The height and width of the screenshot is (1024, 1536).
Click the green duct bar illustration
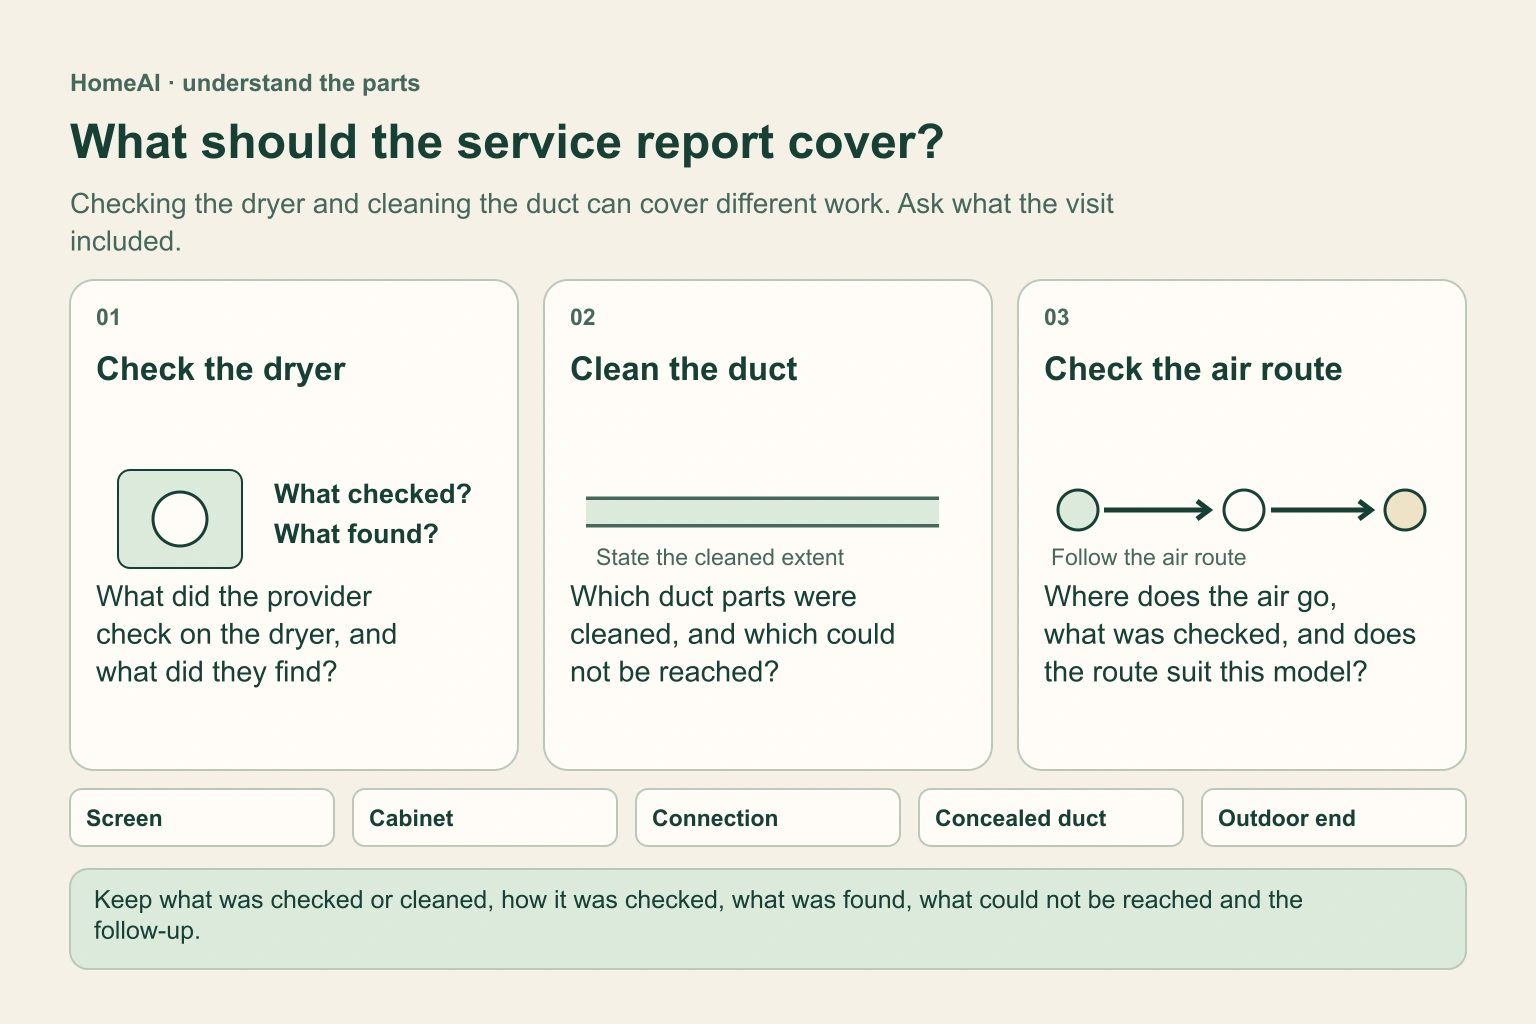(x=762, y=512)
